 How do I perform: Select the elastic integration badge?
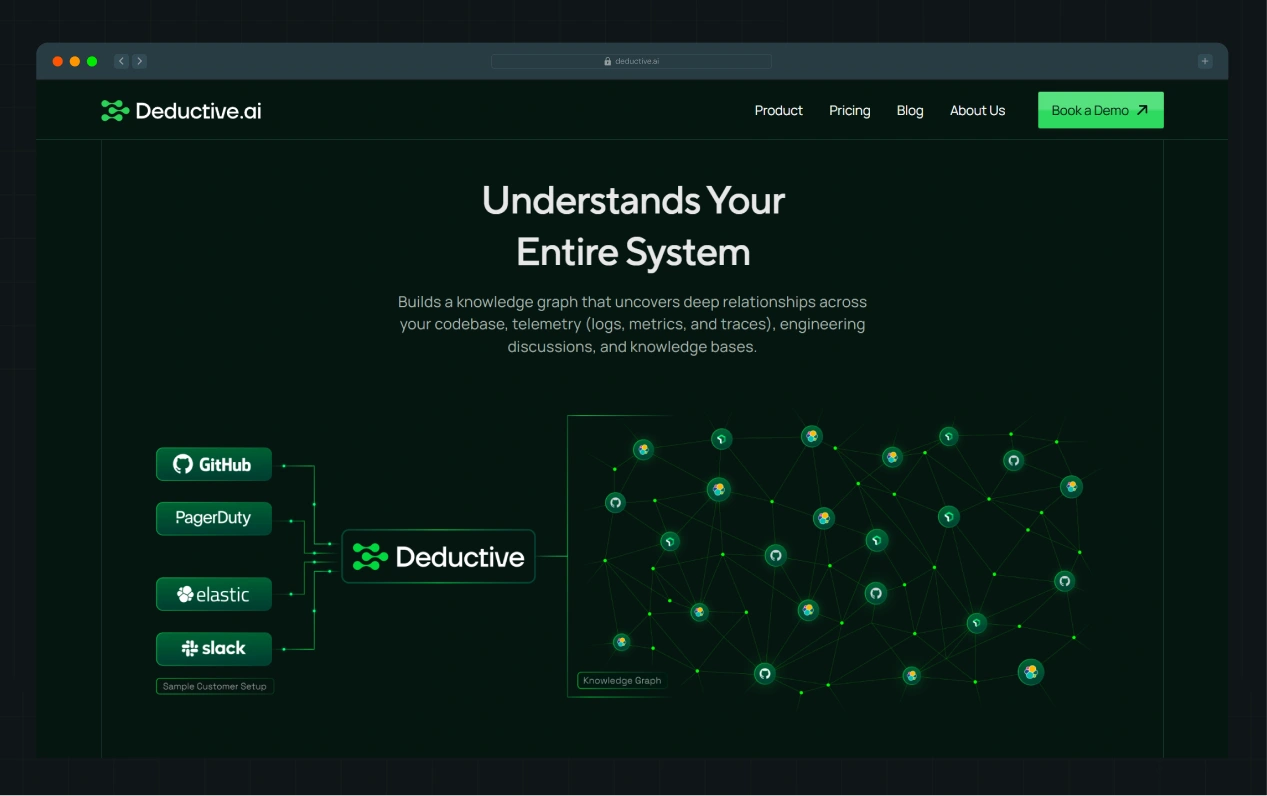[213, 594]
